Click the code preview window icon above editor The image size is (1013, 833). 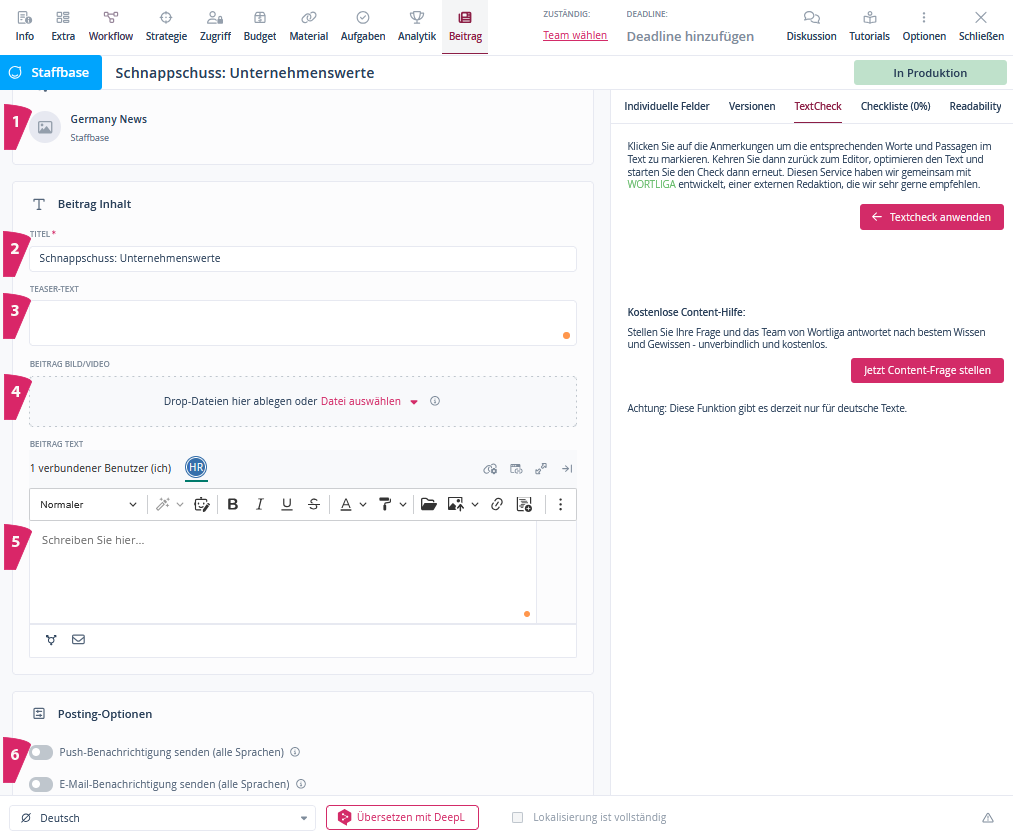516,469
